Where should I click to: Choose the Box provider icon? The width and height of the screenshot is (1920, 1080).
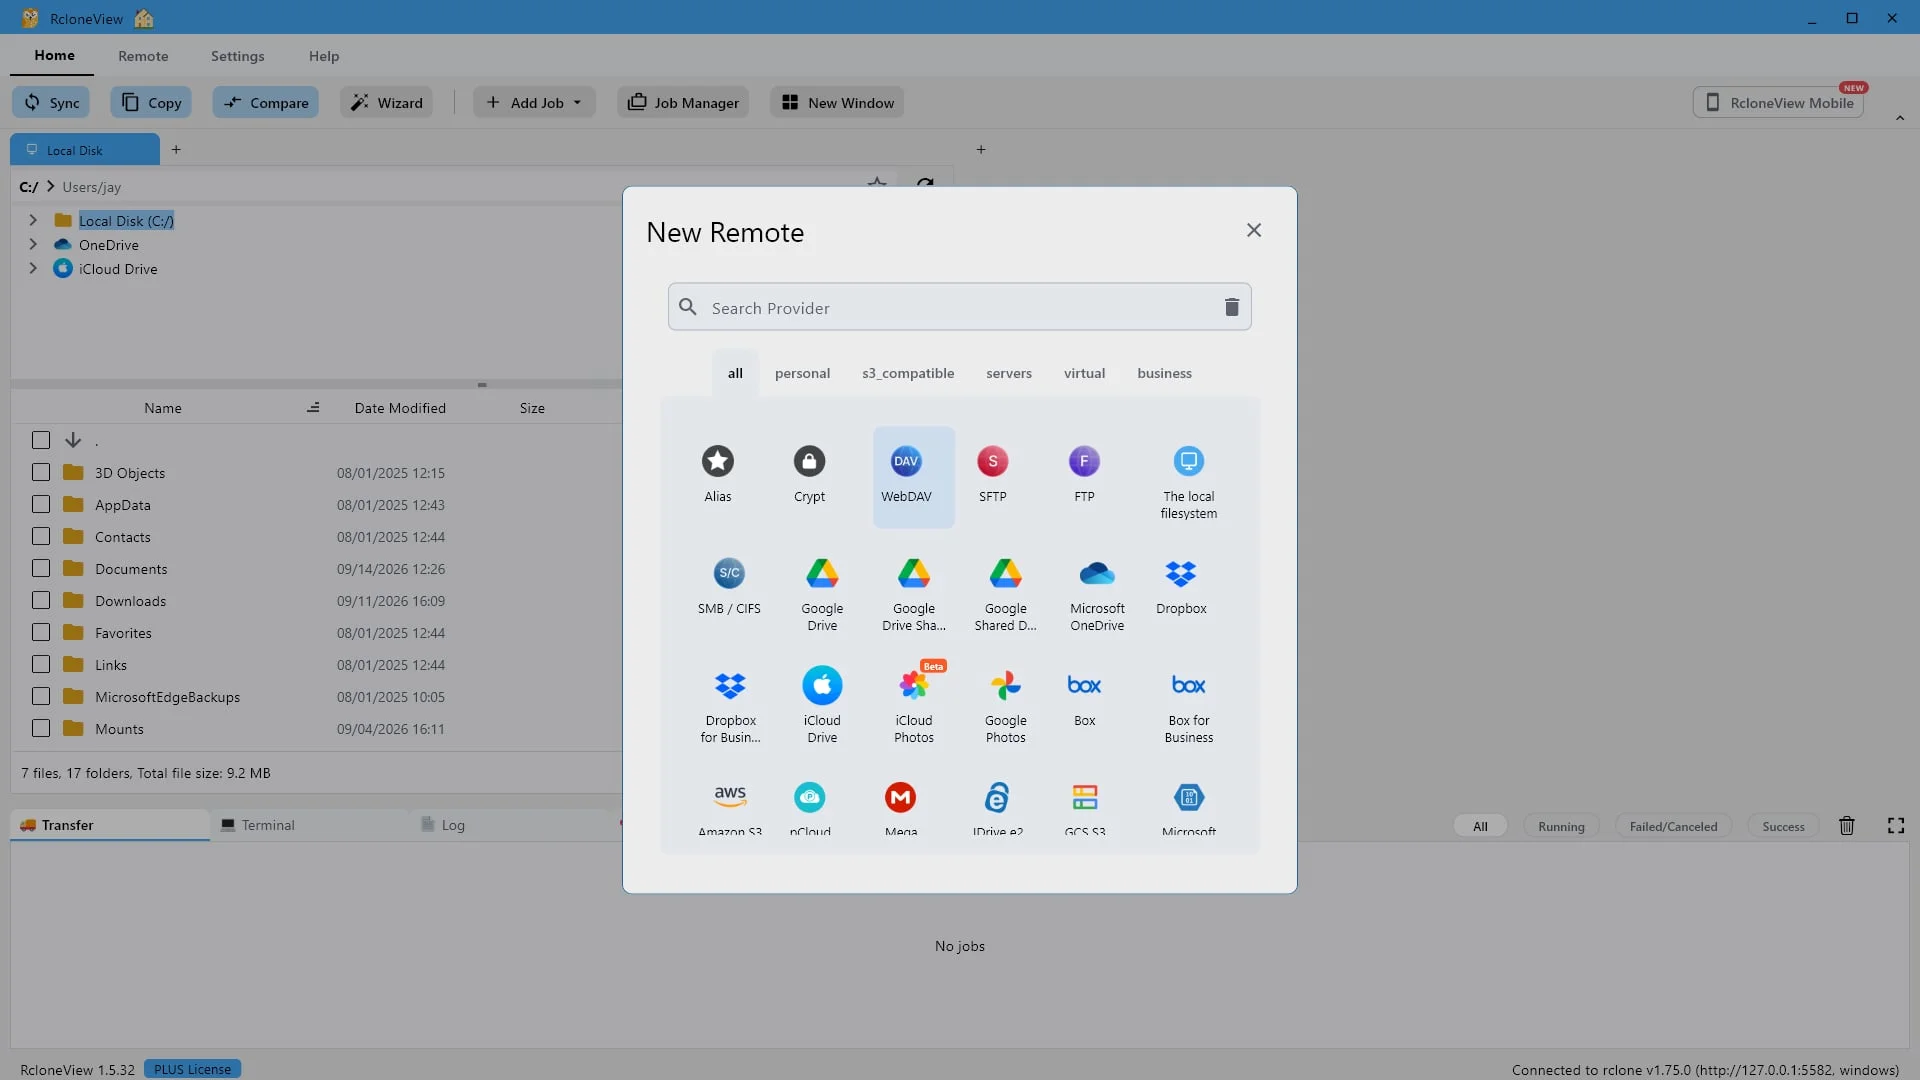click(1084, 686)
